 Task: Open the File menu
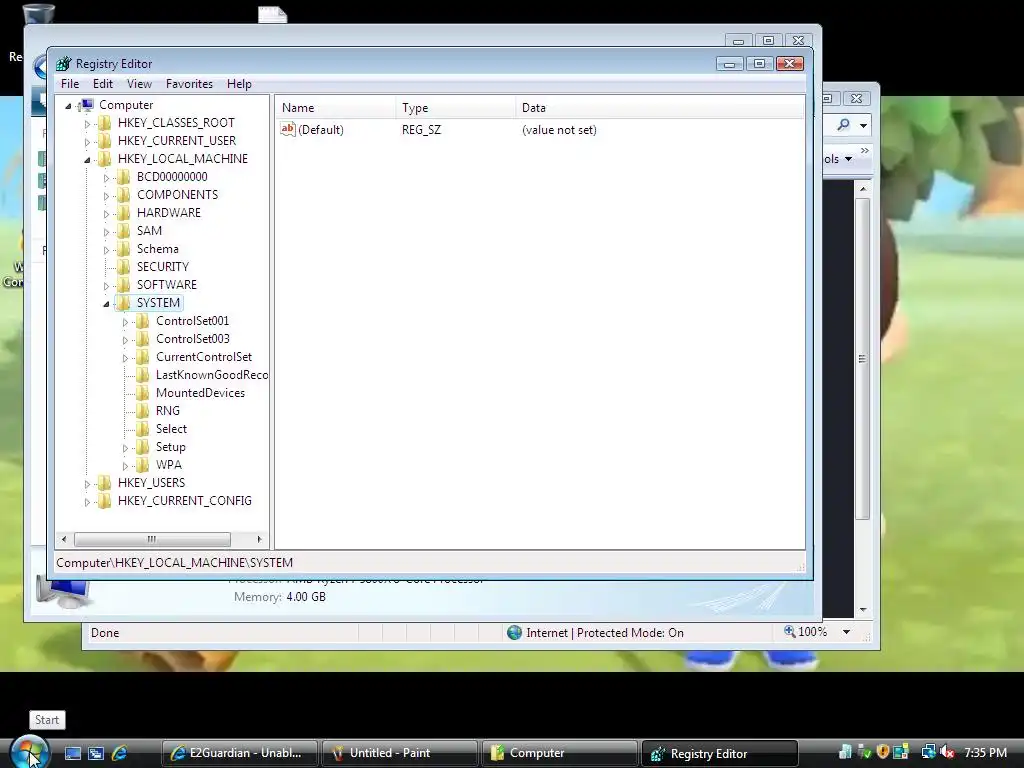pos(70,84)
